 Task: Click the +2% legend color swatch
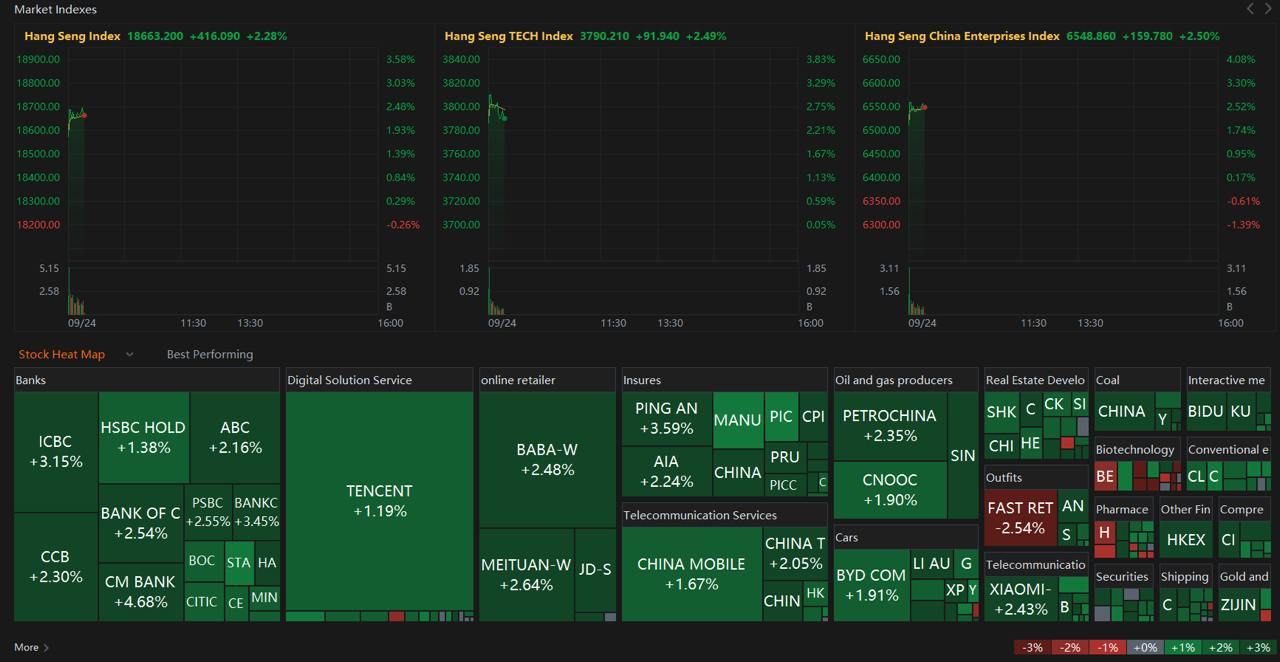click(1221, 647)
